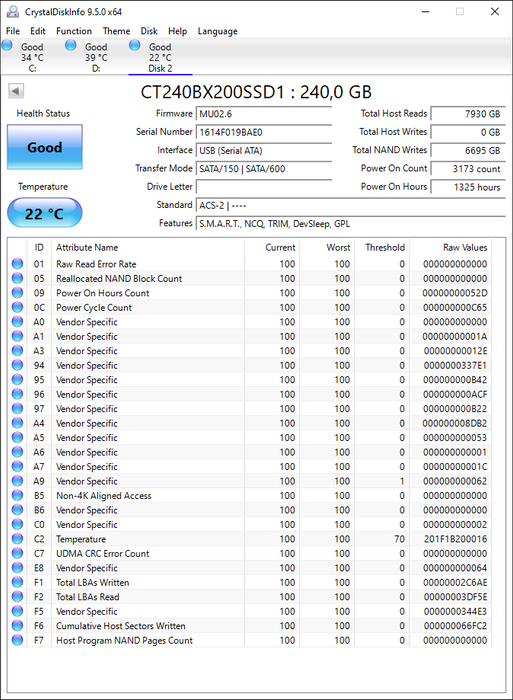Click status orb for Power On Hours Count
Viewport: 513px width, 700px height.
[x=17, y=293]
